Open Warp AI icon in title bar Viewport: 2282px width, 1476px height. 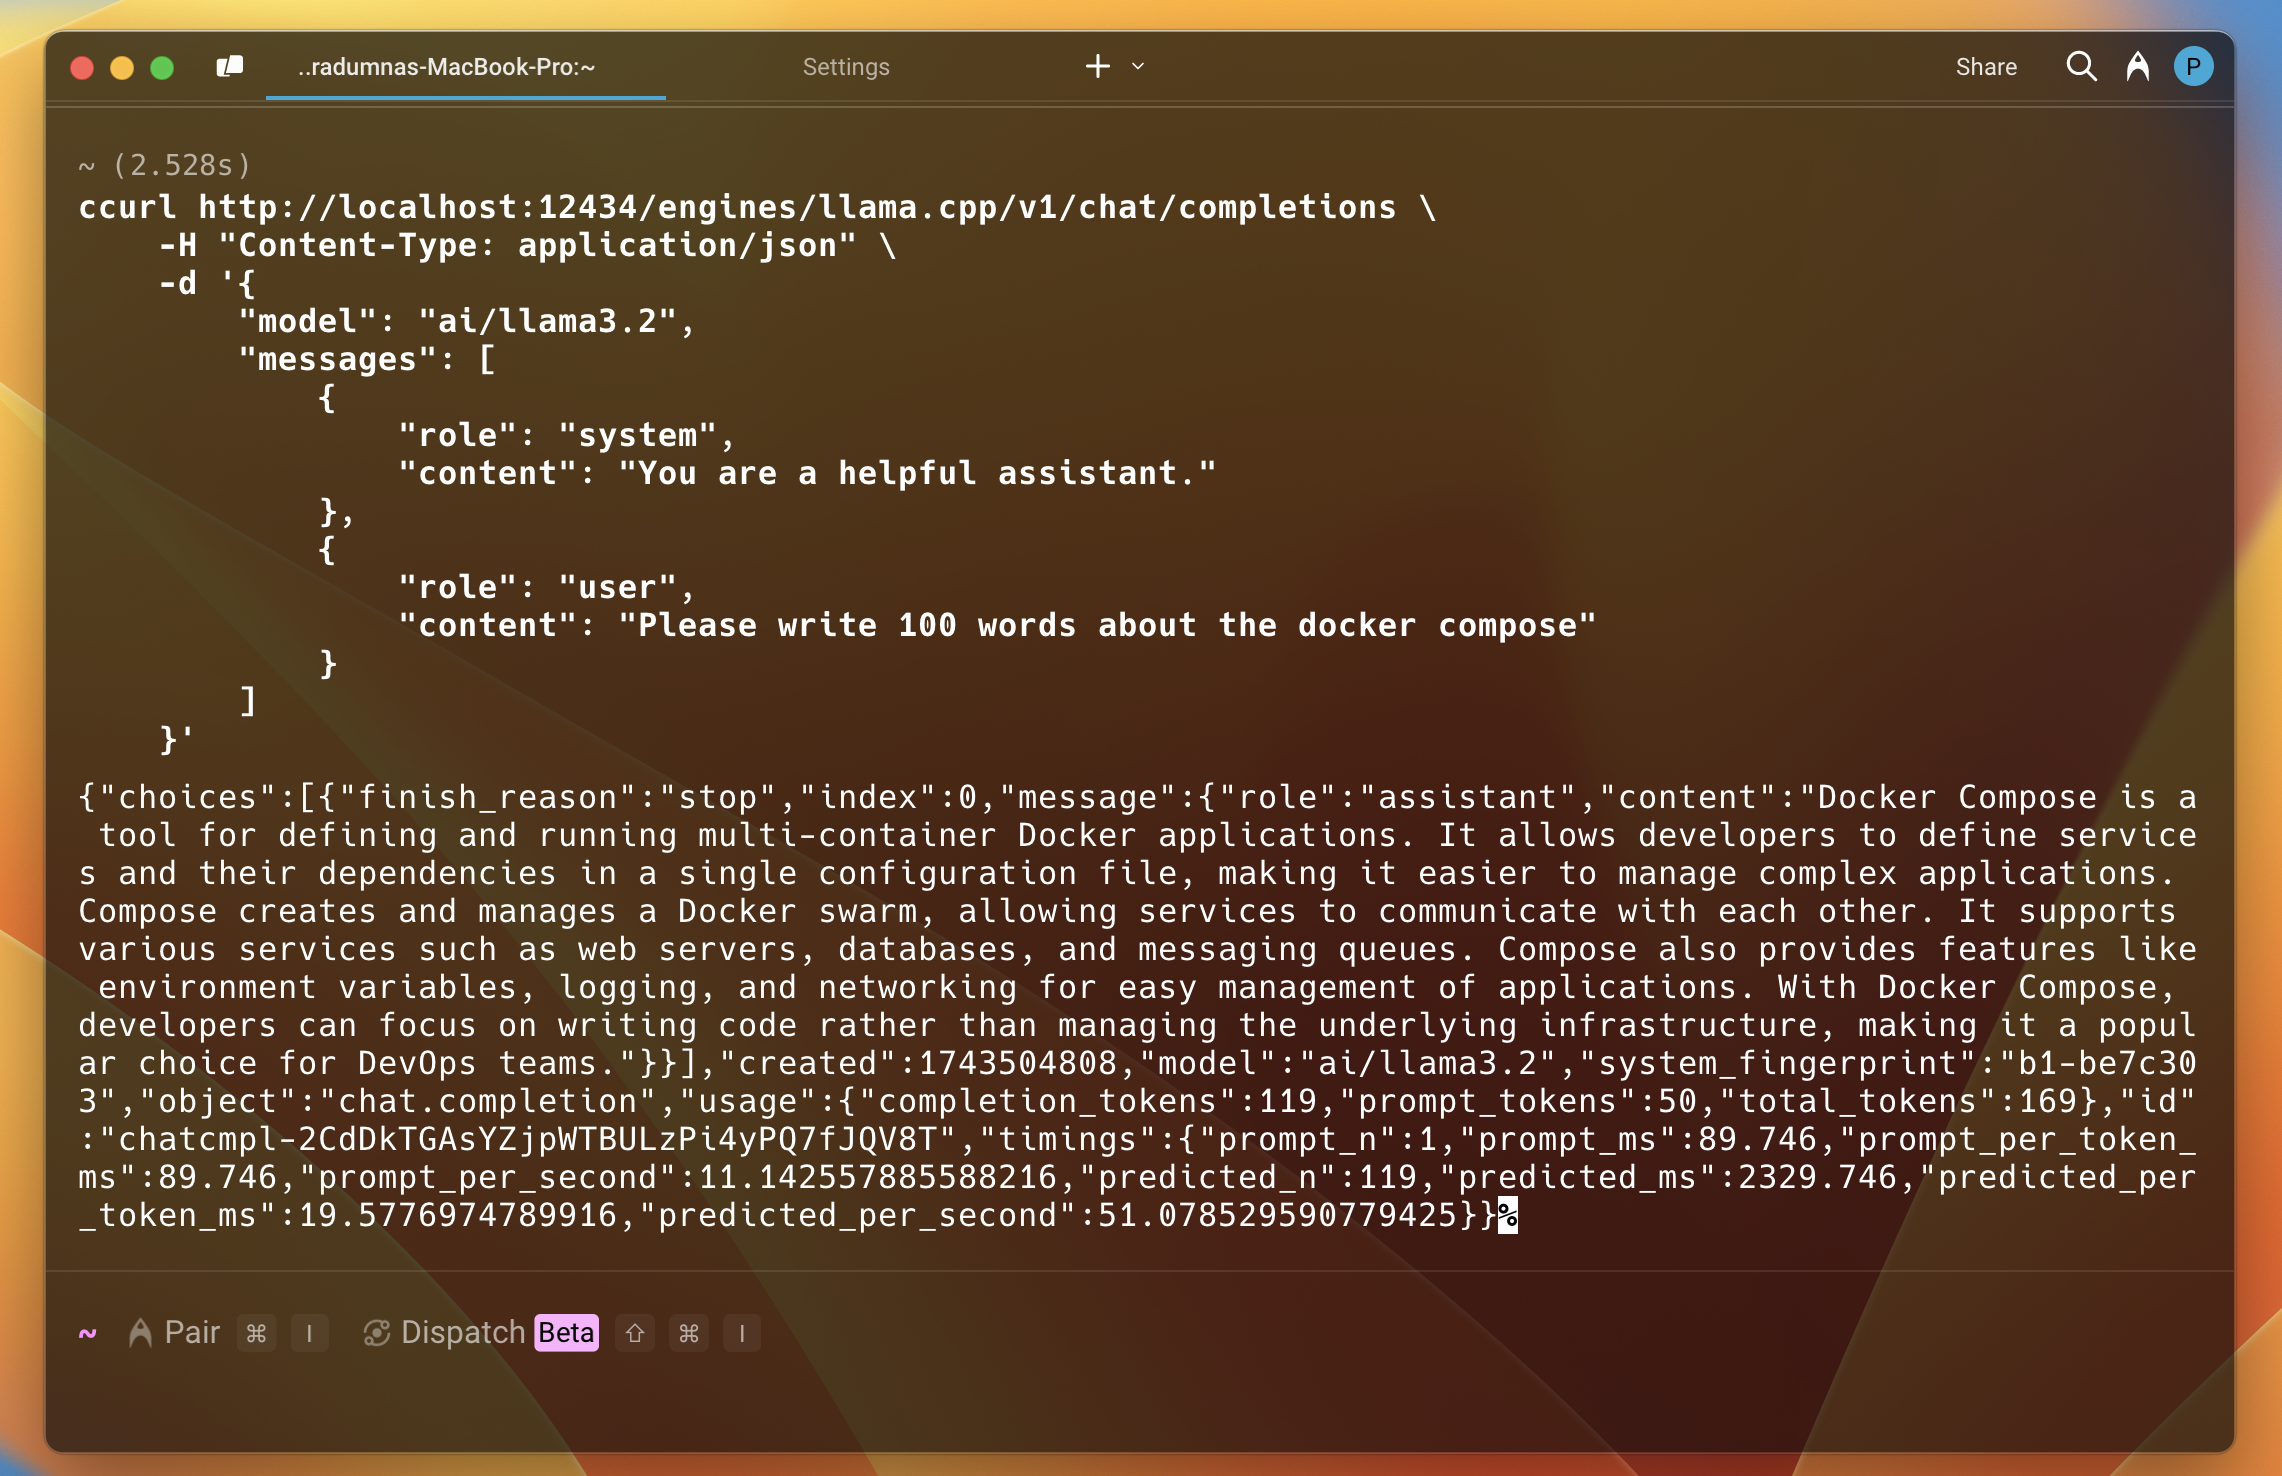[2137, 67]
